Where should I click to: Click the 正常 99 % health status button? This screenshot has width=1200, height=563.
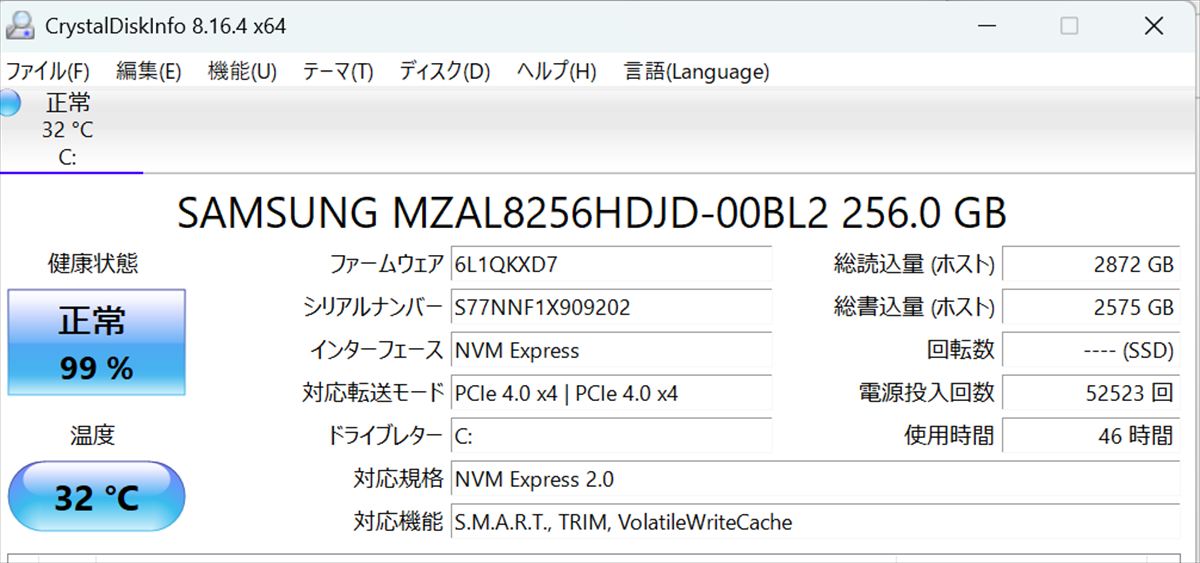[x=97, y=342]
